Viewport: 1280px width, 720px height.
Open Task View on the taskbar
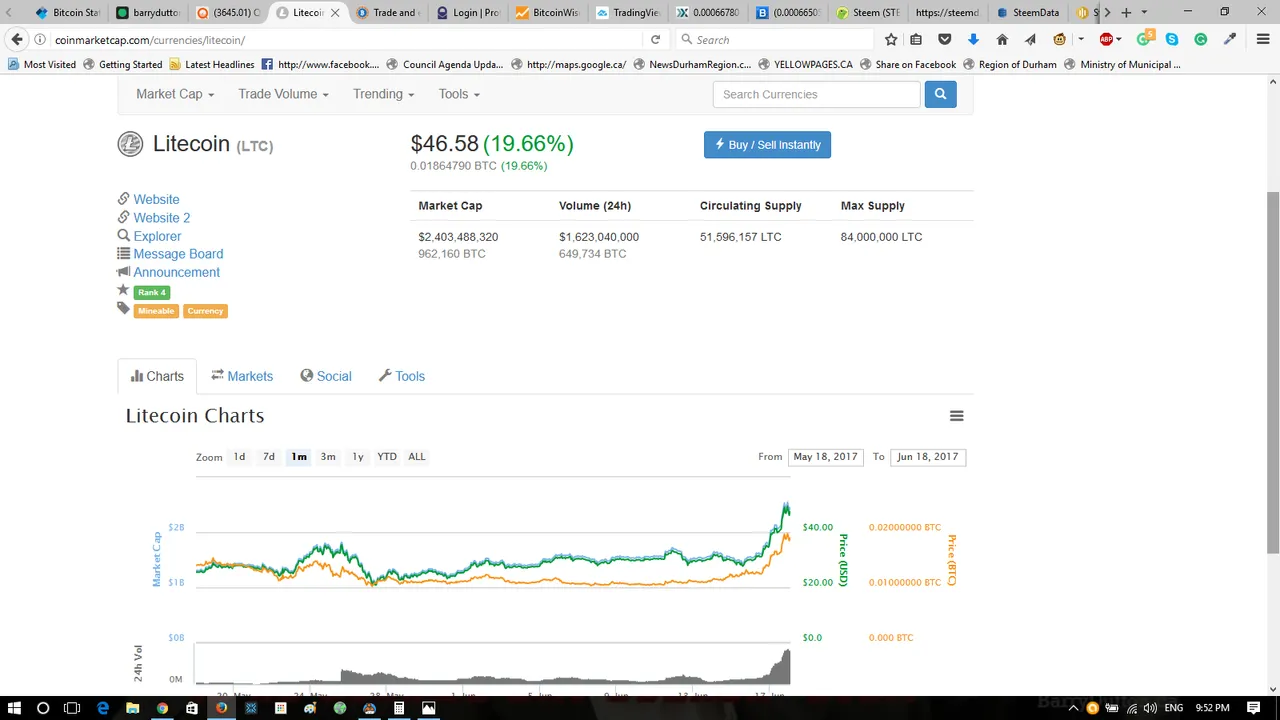click(72, 708)
